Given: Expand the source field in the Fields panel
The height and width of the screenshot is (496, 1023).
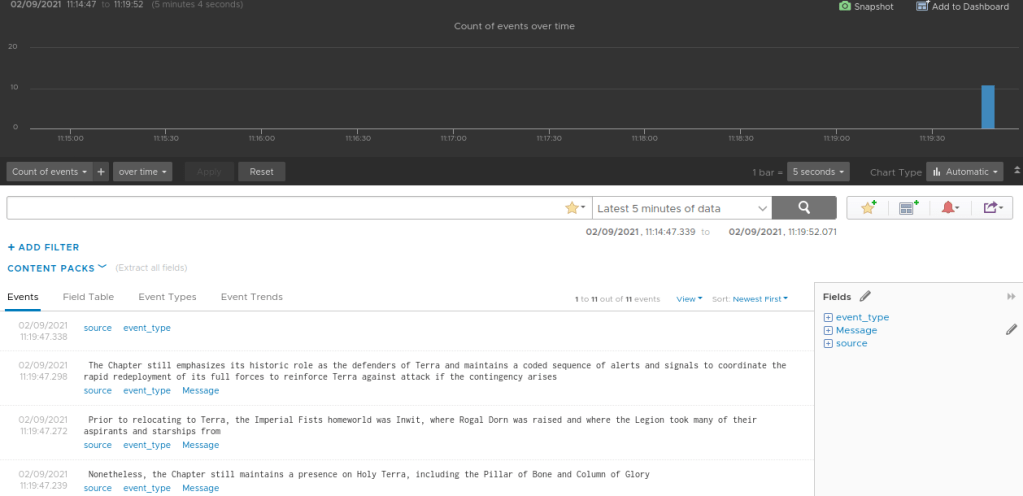Looking at the screenshot, I should [828, 343].
